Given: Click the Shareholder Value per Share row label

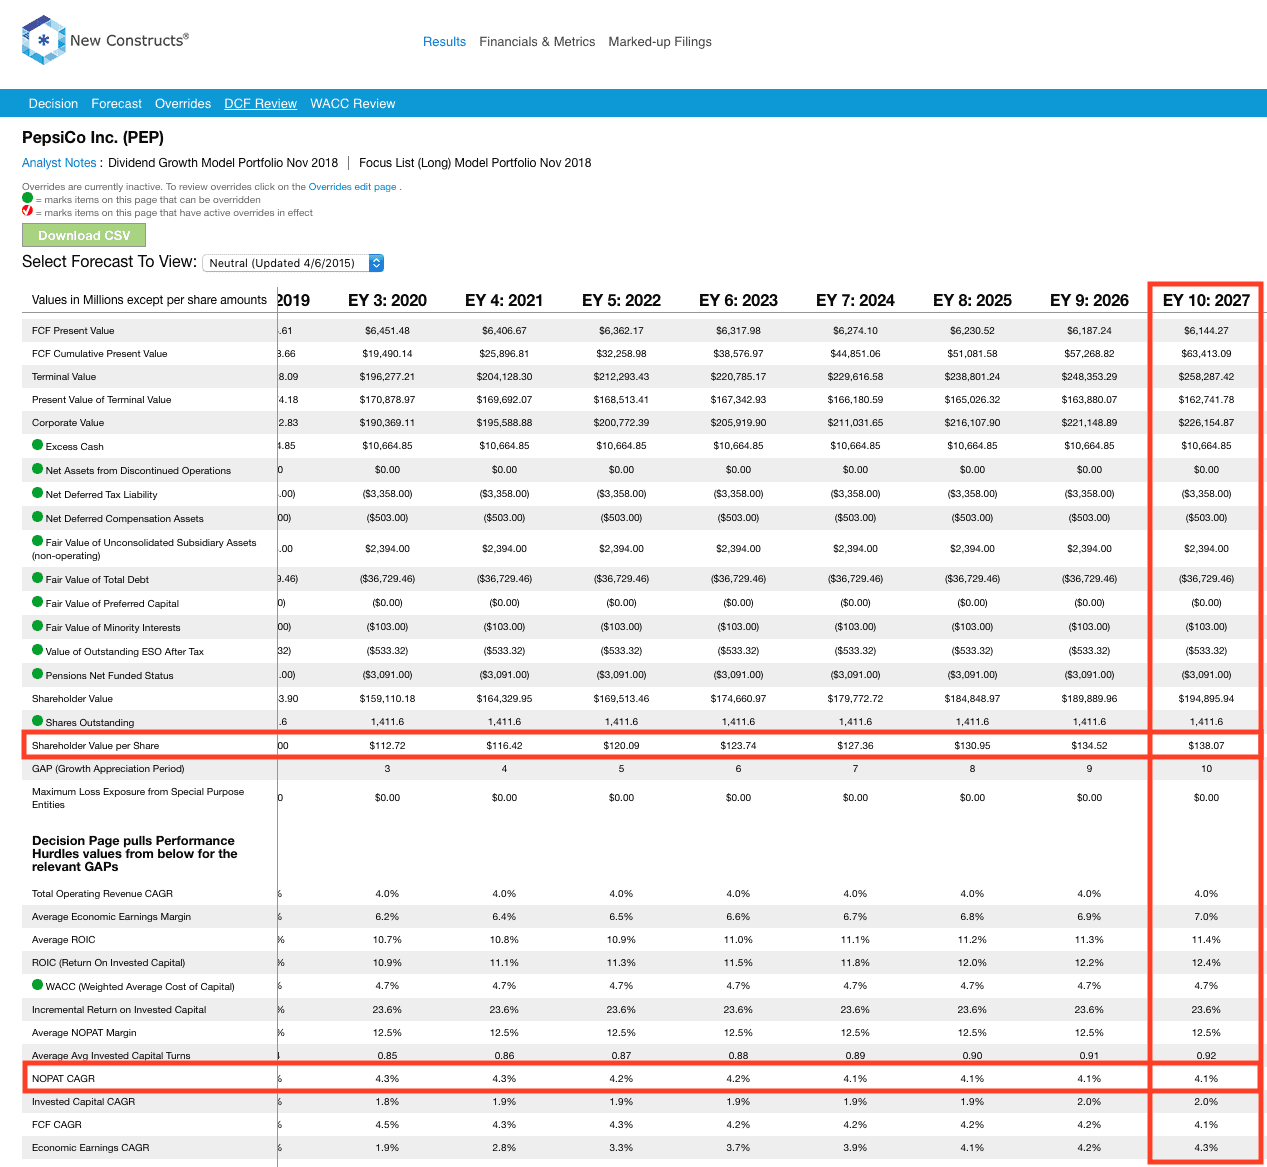Looking at the screenshot, I should point(95,746).
